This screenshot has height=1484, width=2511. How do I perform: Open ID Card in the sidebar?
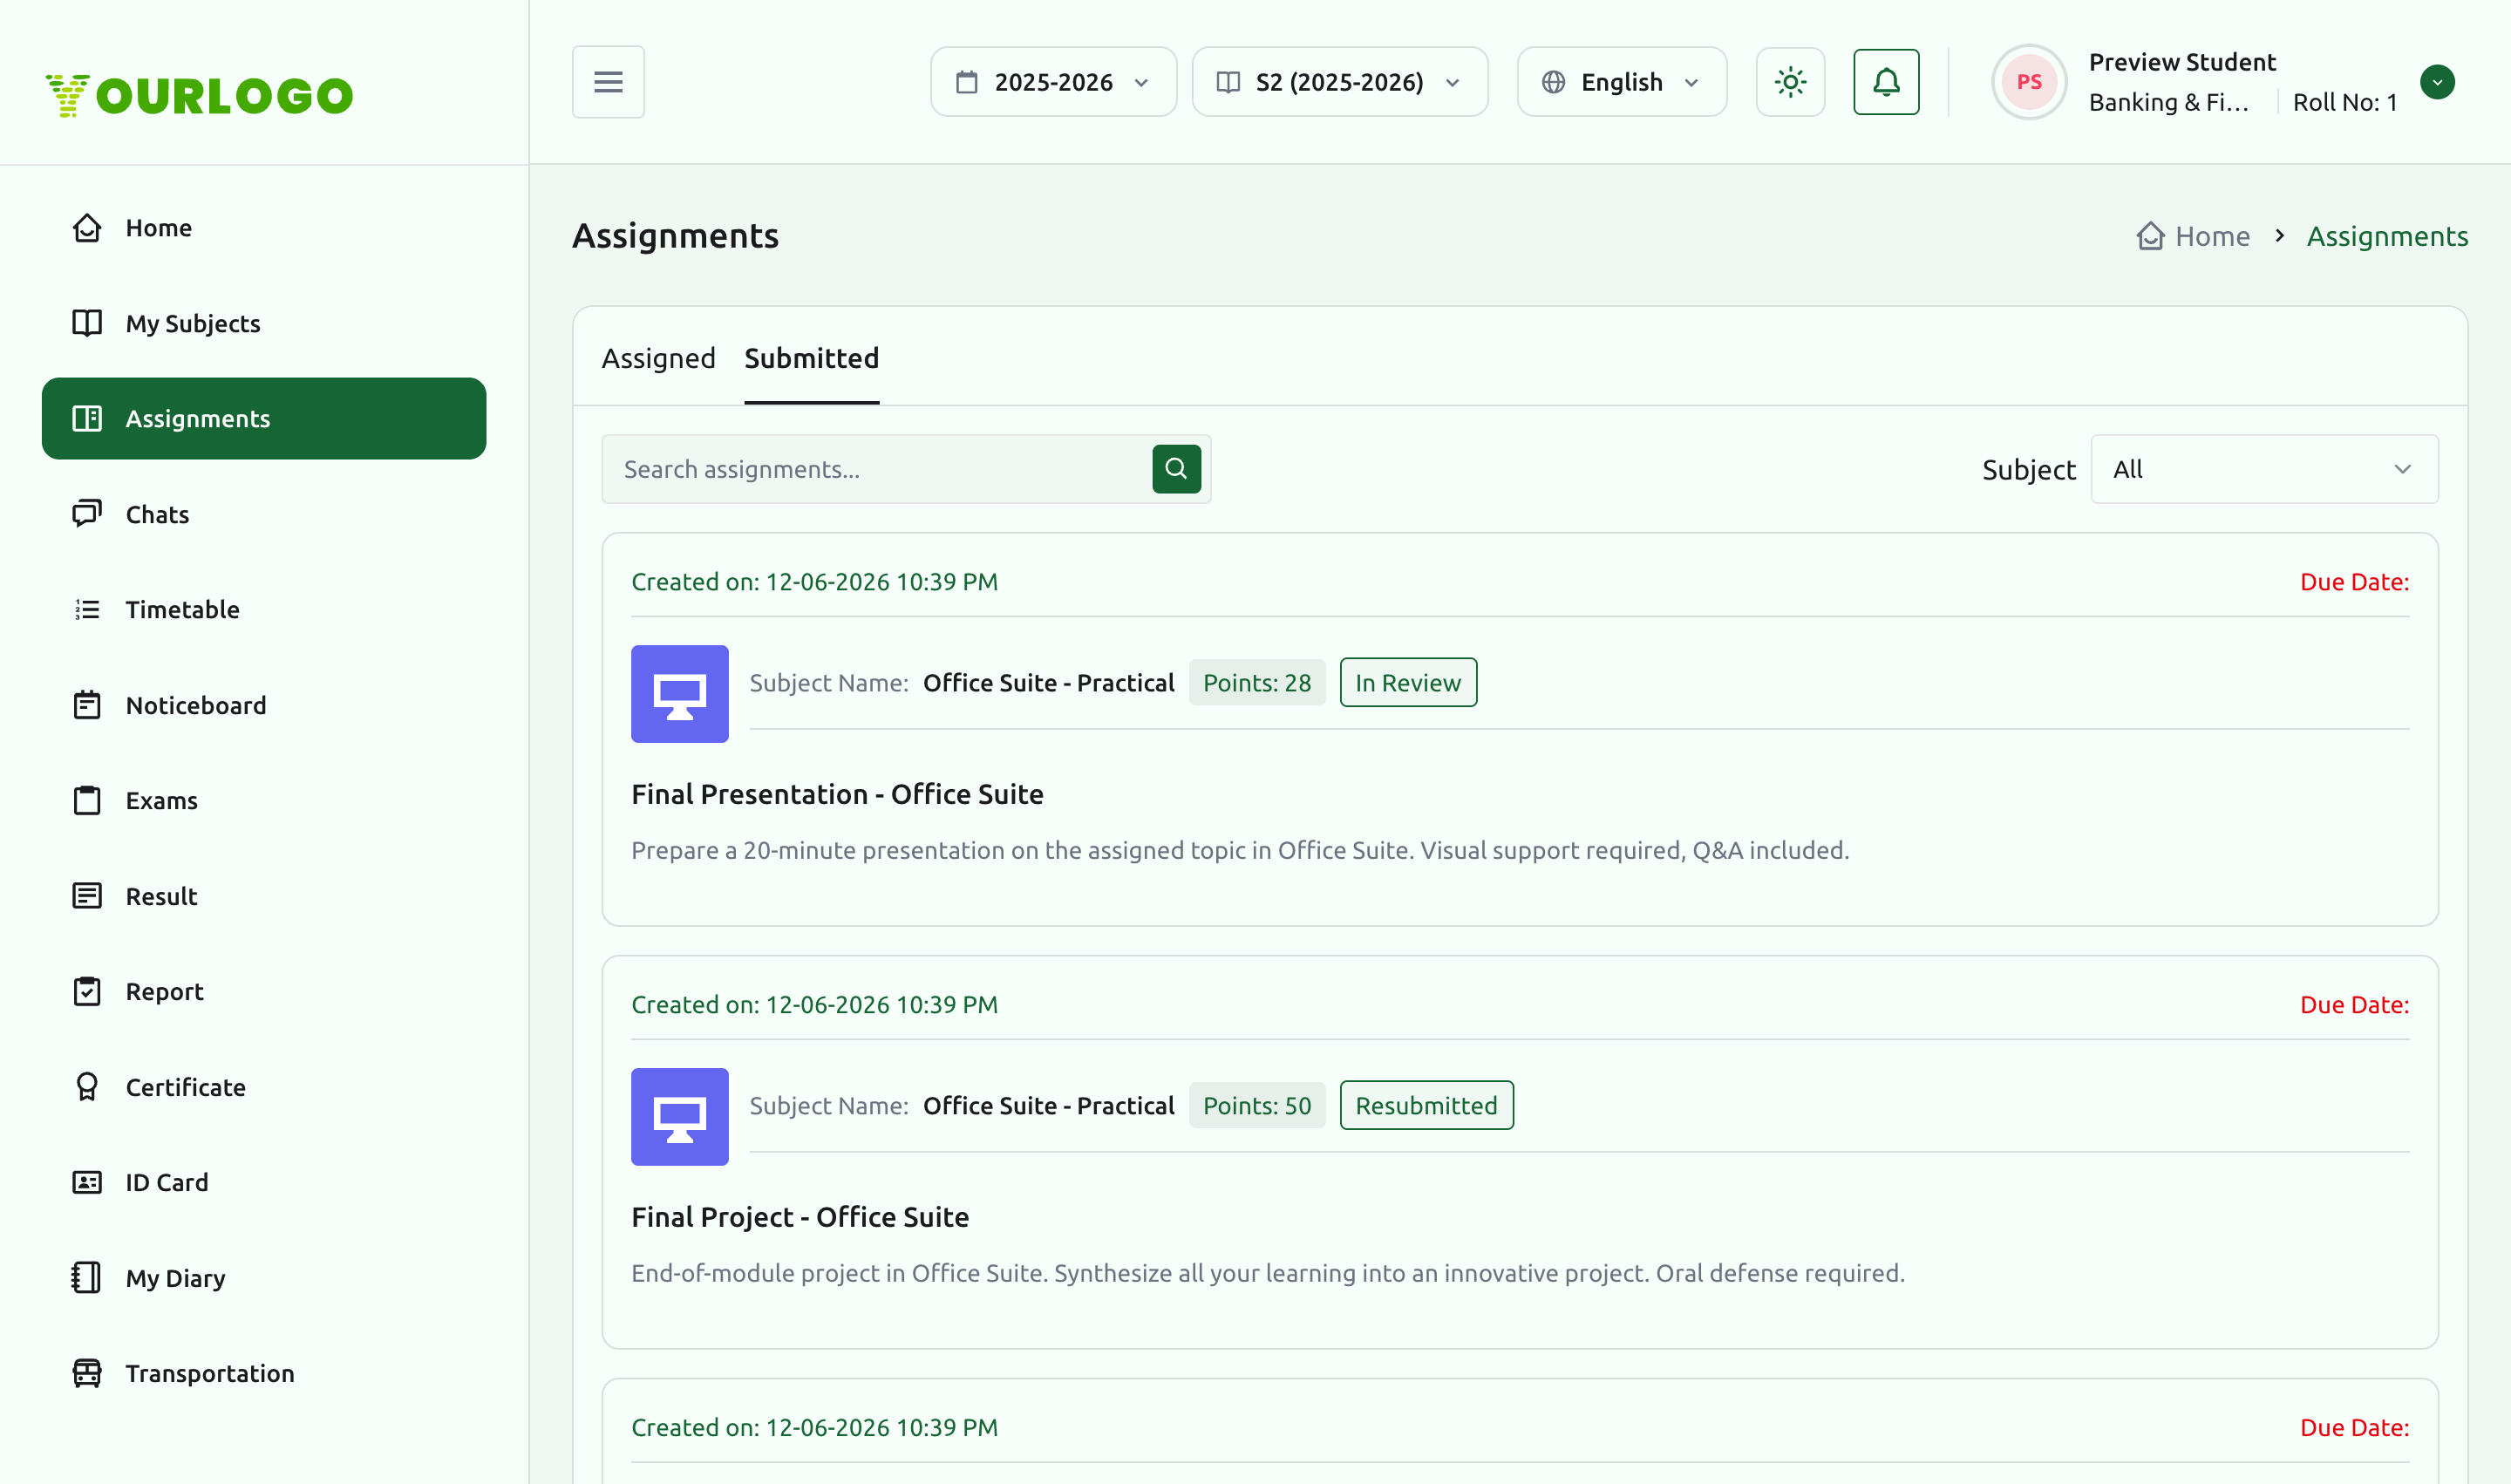(x=264, y=1182)
